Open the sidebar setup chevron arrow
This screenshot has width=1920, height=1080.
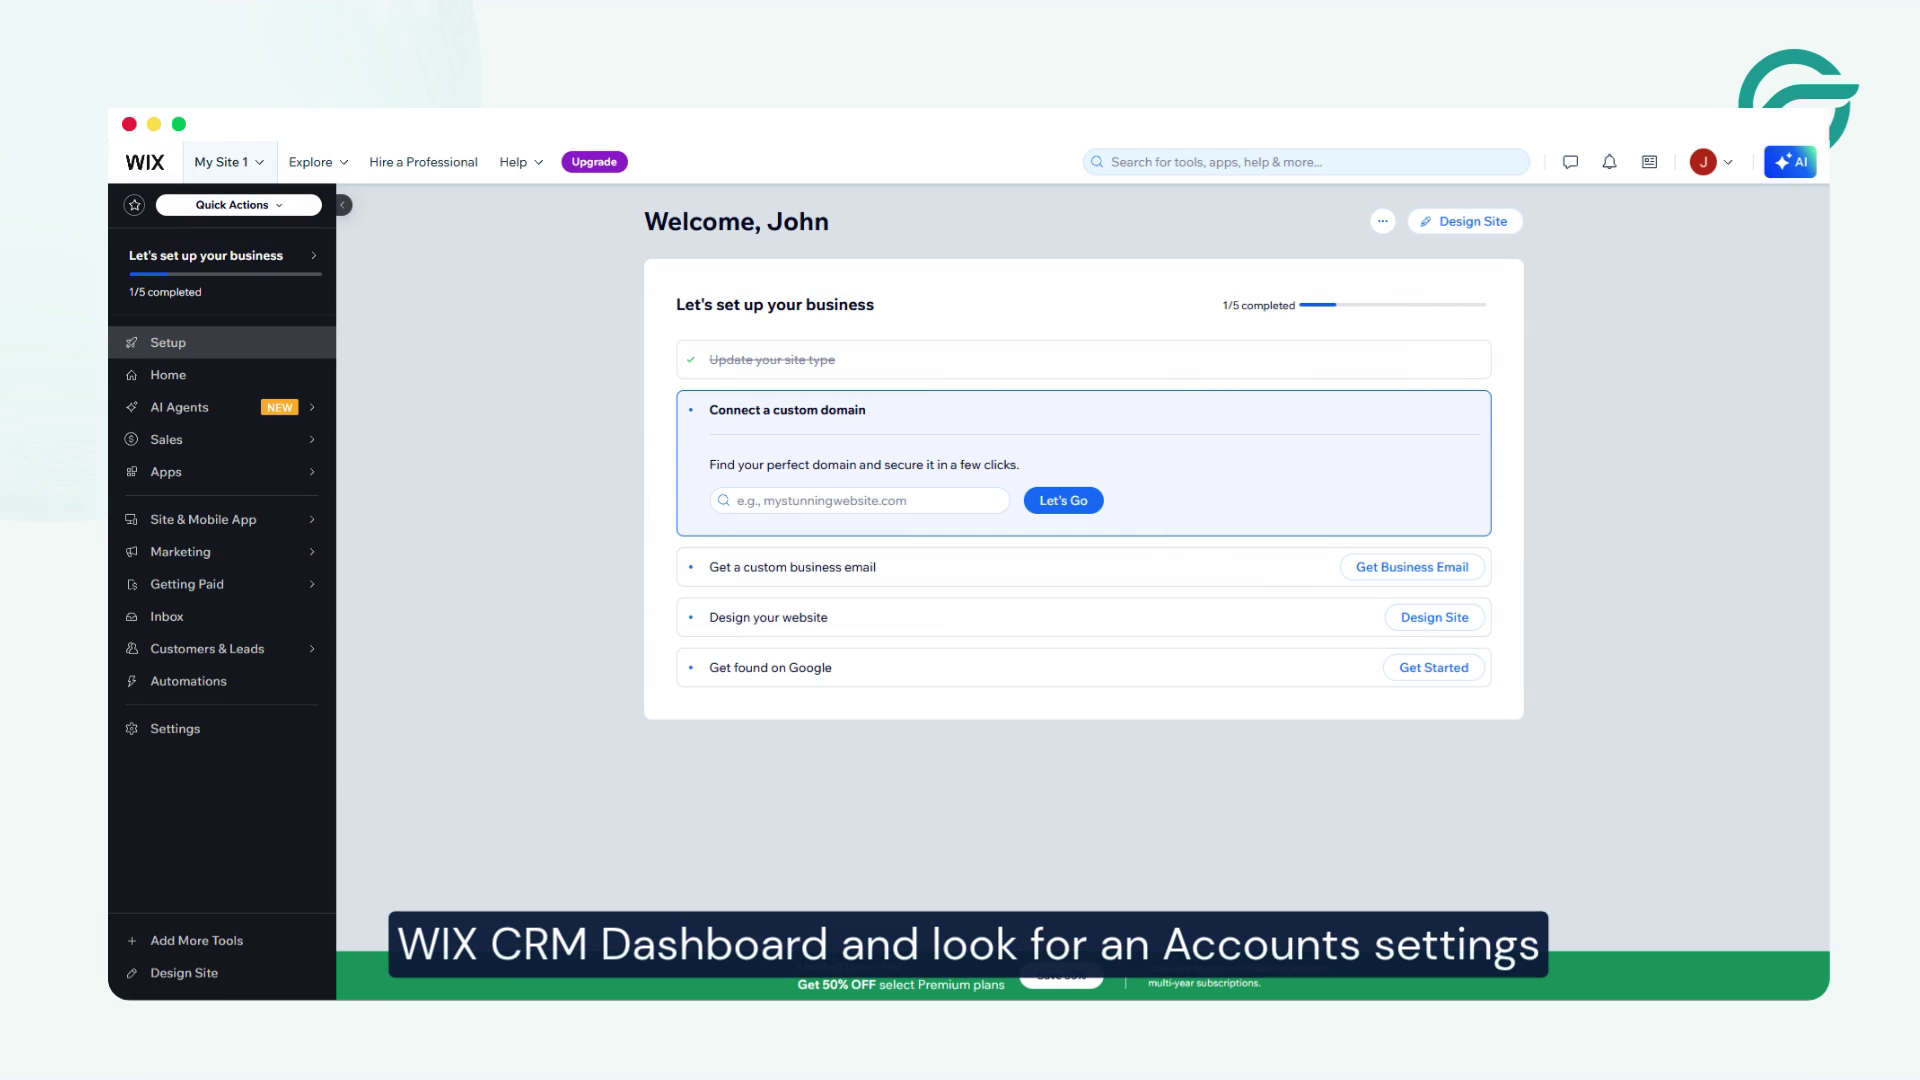[313, 256]
